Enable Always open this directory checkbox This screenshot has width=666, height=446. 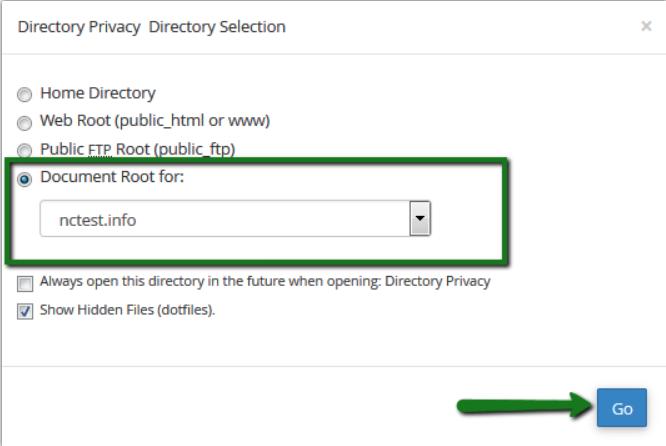25,284
